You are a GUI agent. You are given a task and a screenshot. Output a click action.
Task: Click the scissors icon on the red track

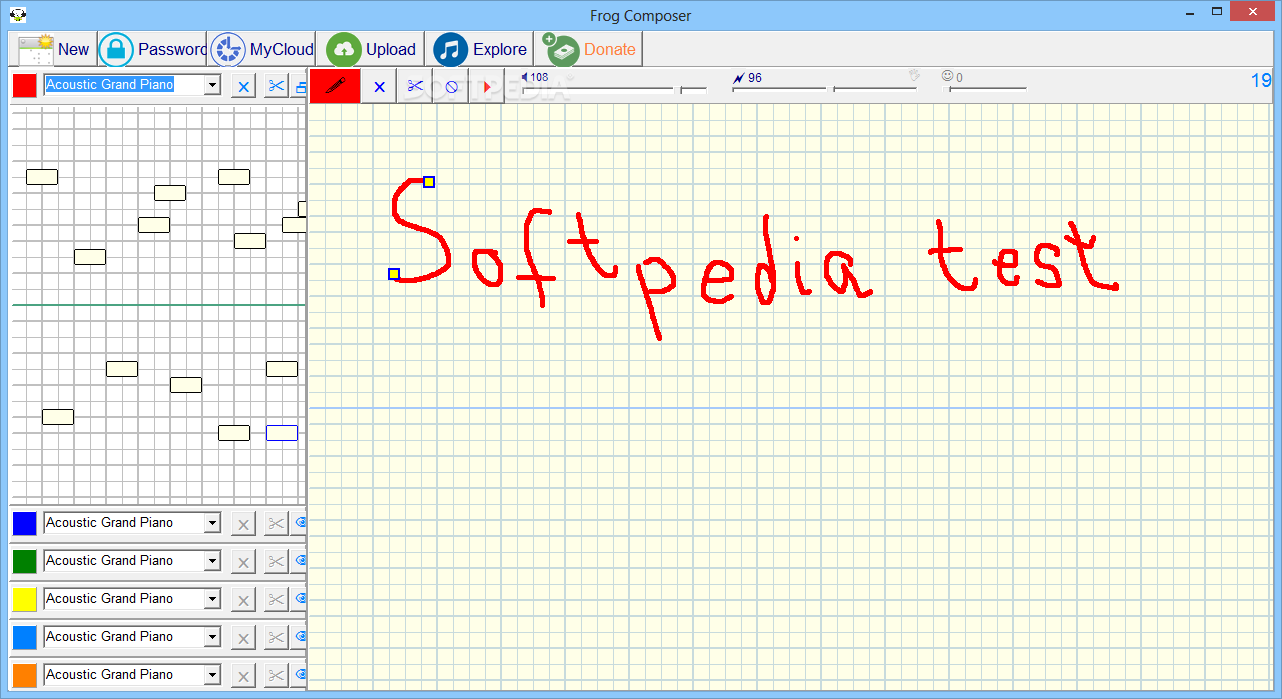pyautogui.click(x=276, y=86)
